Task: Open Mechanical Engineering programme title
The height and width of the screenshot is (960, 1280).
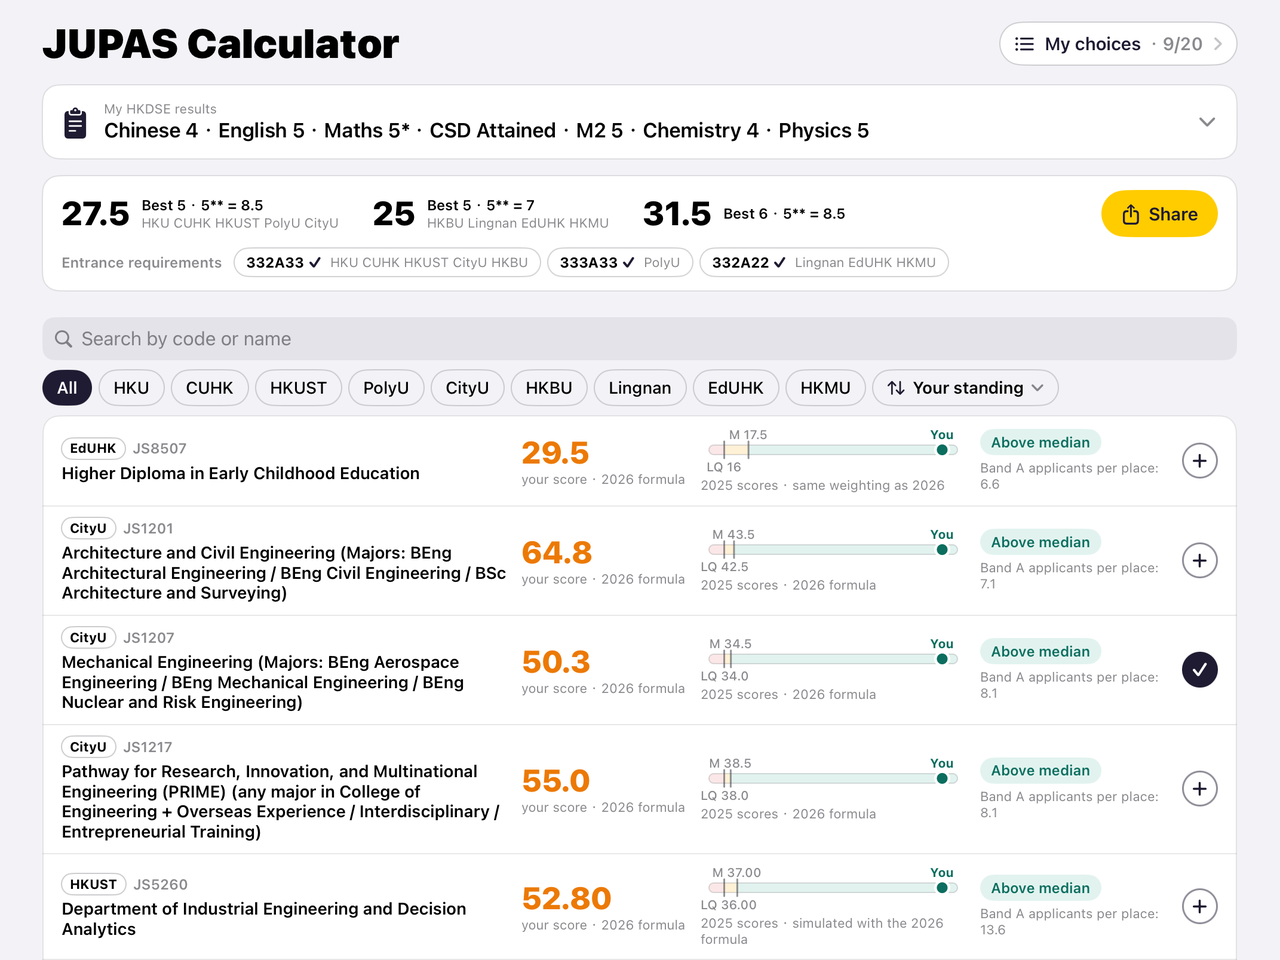Action: [x=263, y=682]
